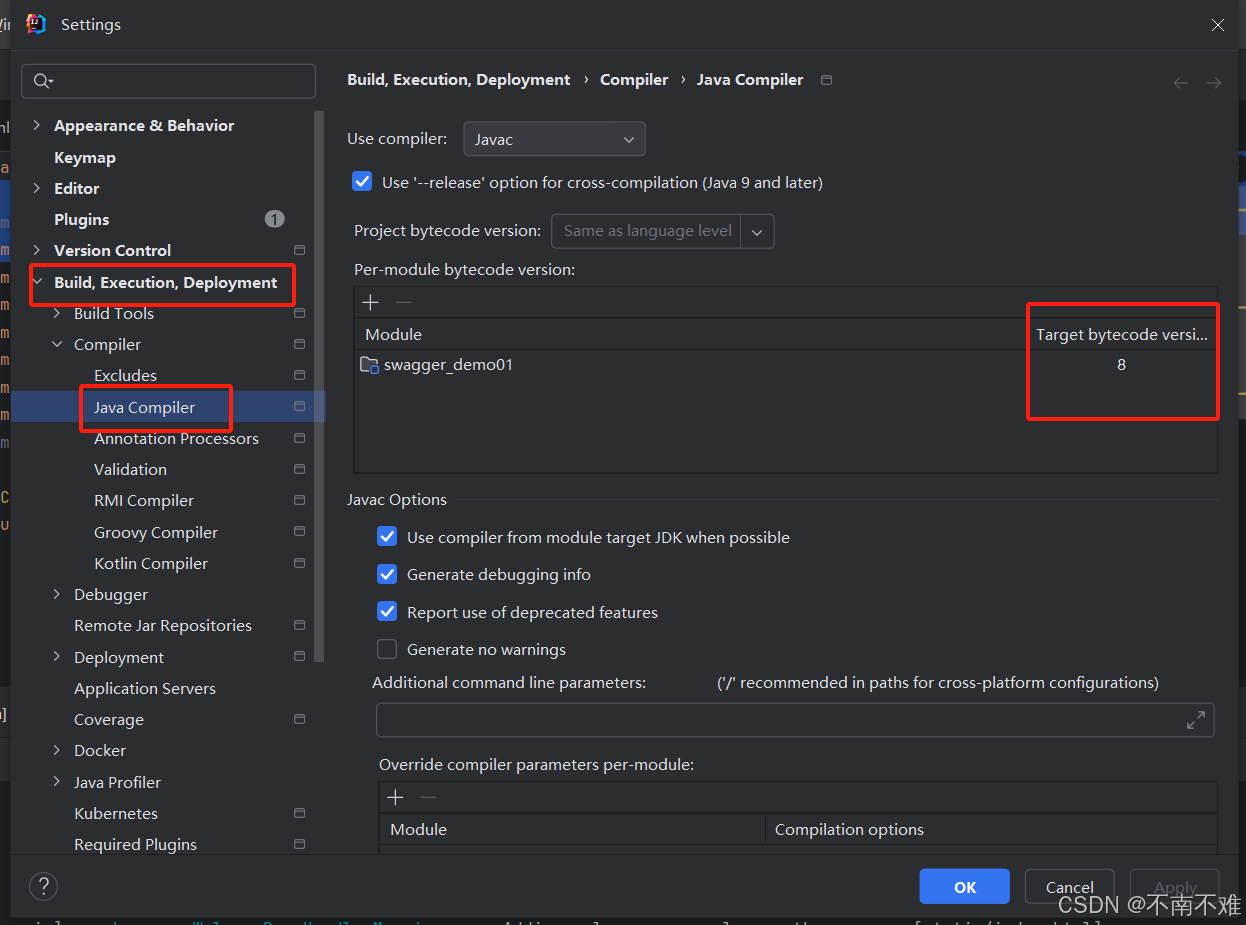Expand the Deployment node

57,657
